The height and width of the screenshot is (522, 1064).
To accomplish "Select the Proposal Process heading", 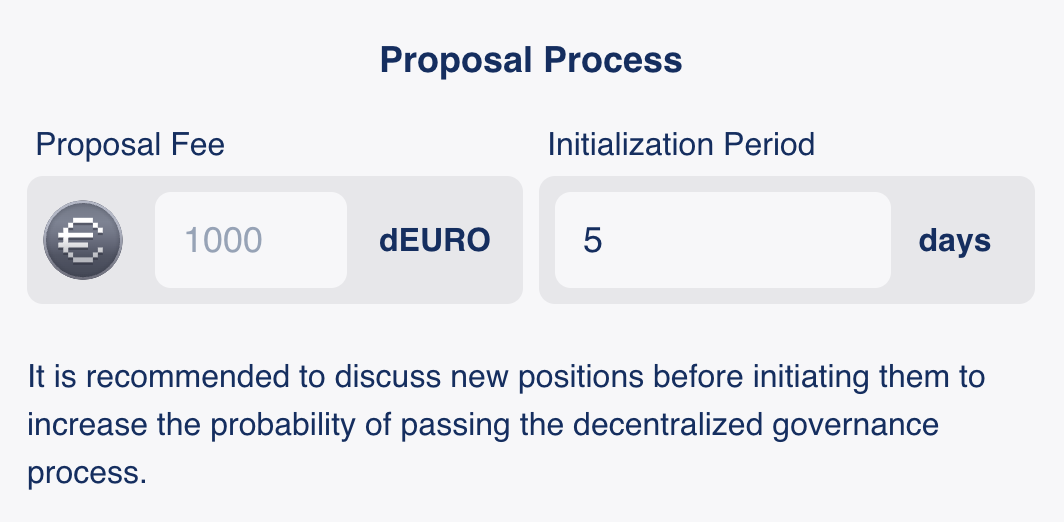I will 531,60.
